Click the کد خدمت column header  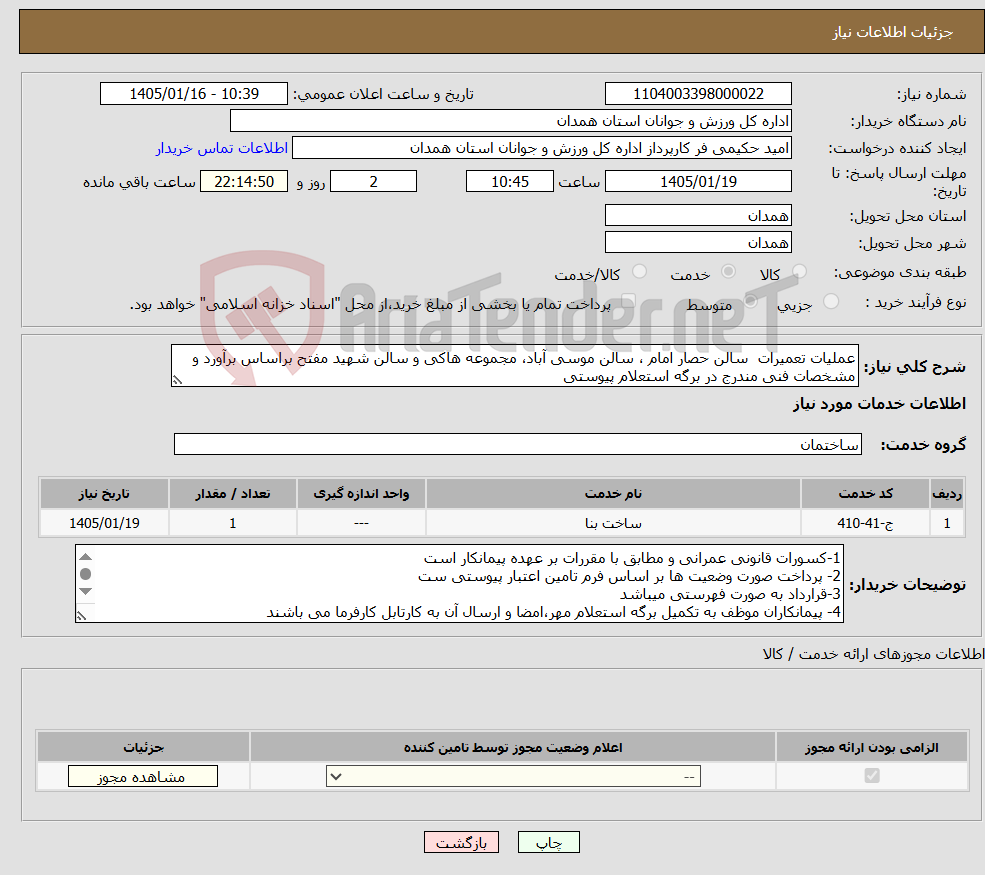(865, 494)
